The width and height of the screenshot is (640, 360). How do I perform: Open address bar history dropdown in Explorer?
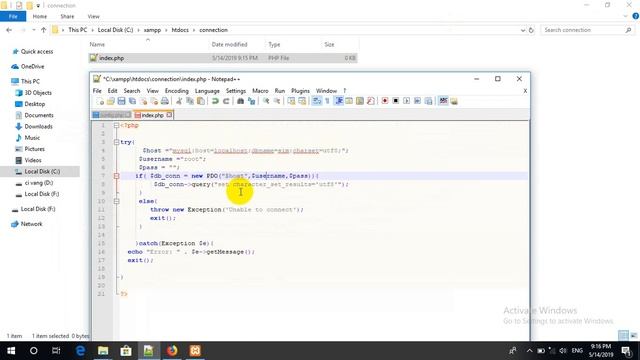[522, 30]
